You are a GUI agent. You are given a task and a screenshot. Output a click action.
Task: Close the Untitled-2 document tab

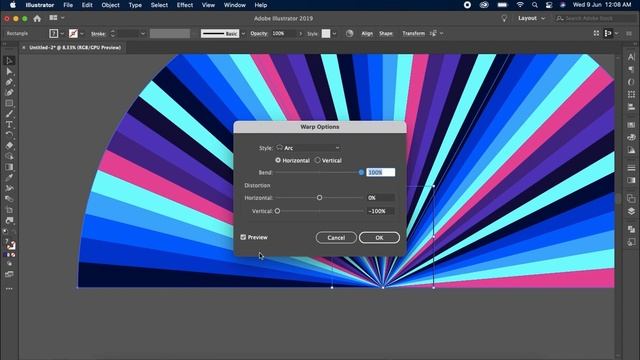[x=24, y=48]
